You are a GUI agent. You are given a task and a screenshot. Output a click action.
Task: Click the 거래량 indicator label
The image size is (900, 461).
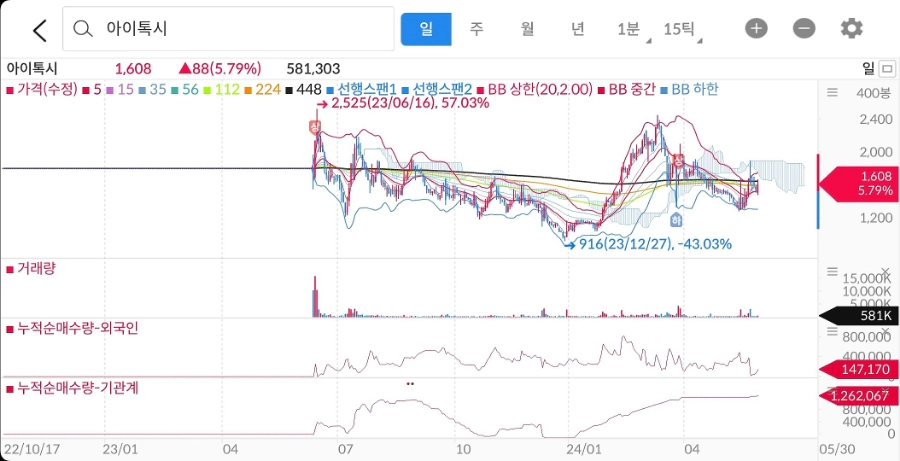(x=31, y=268)
